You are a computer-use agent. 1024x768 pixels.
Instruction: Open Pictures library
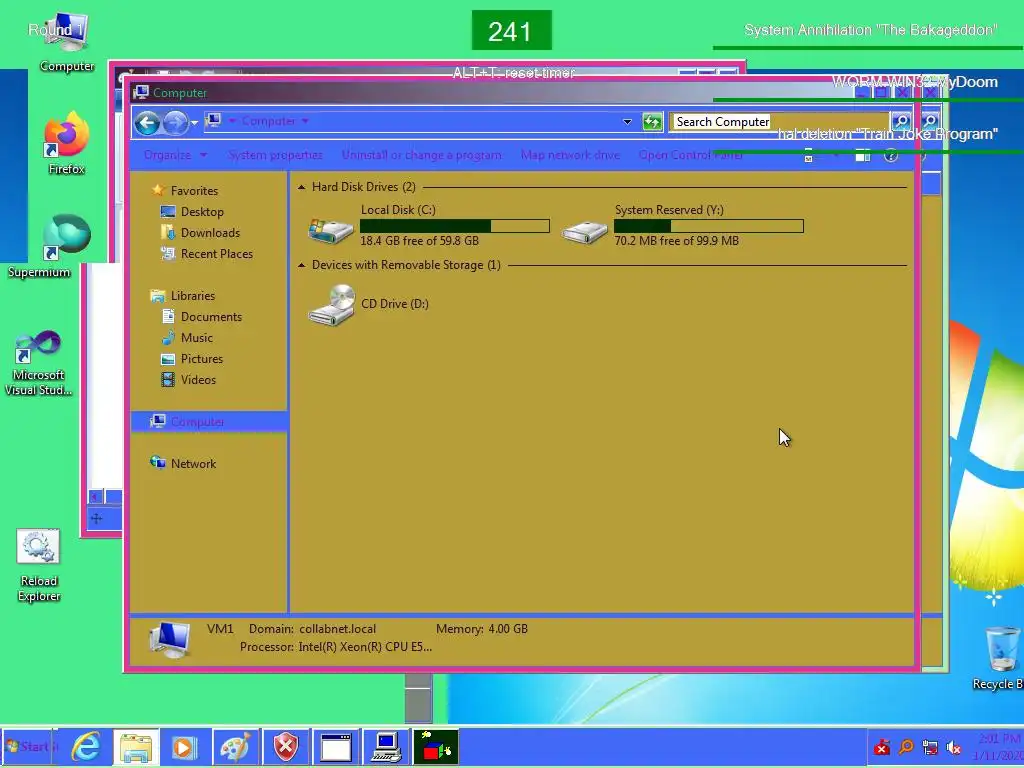pyautogui.click(x=201, y=359)
